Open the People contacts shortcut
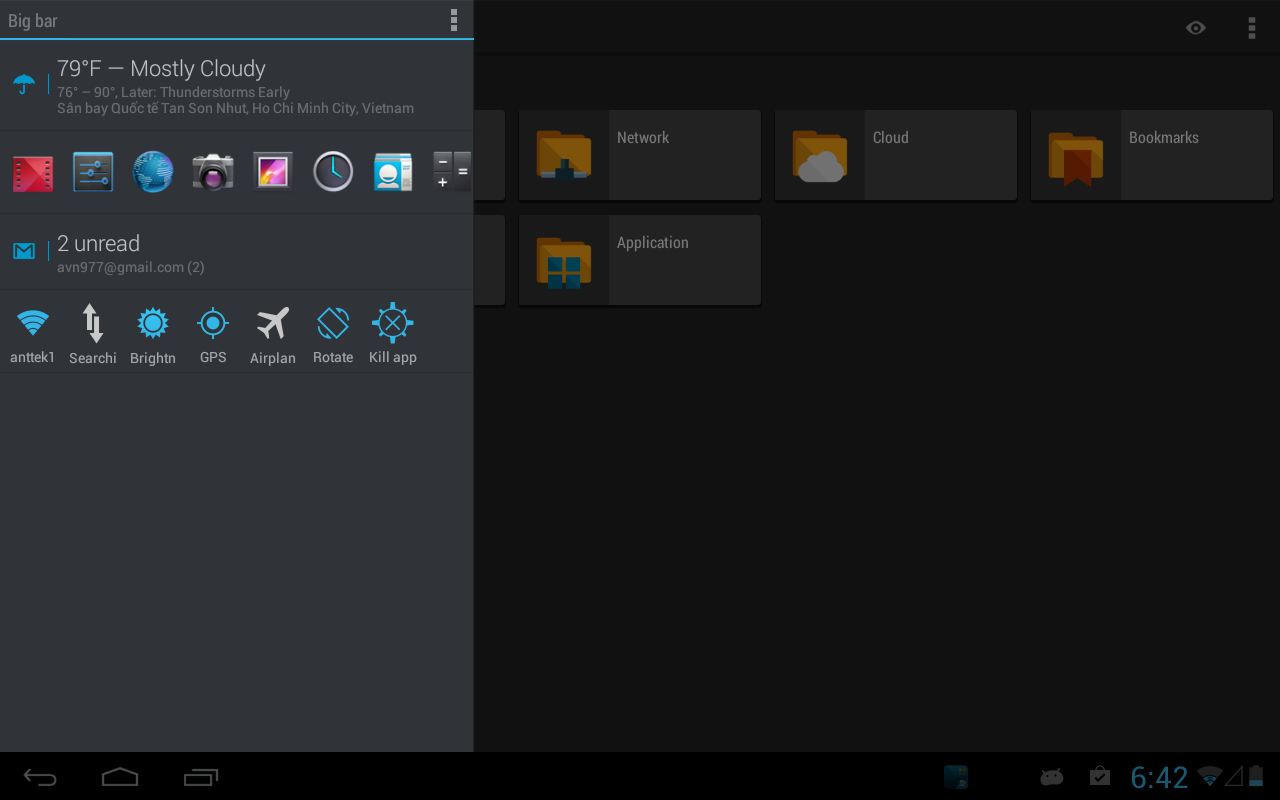Screen dimensions: 1280x800 pos(392,171)
